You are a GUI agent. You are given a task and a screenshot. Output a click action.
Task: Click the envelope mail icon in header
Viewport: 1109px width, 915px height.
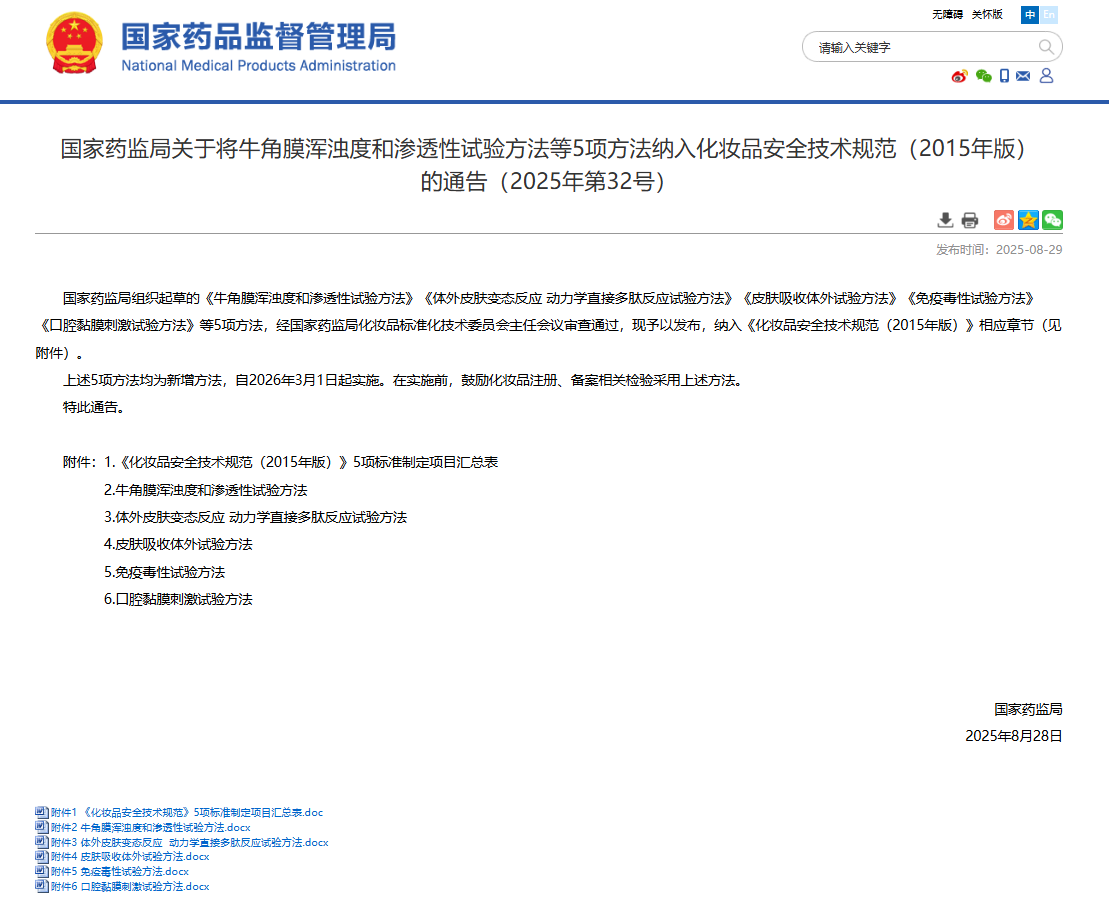click(1023, 76)
